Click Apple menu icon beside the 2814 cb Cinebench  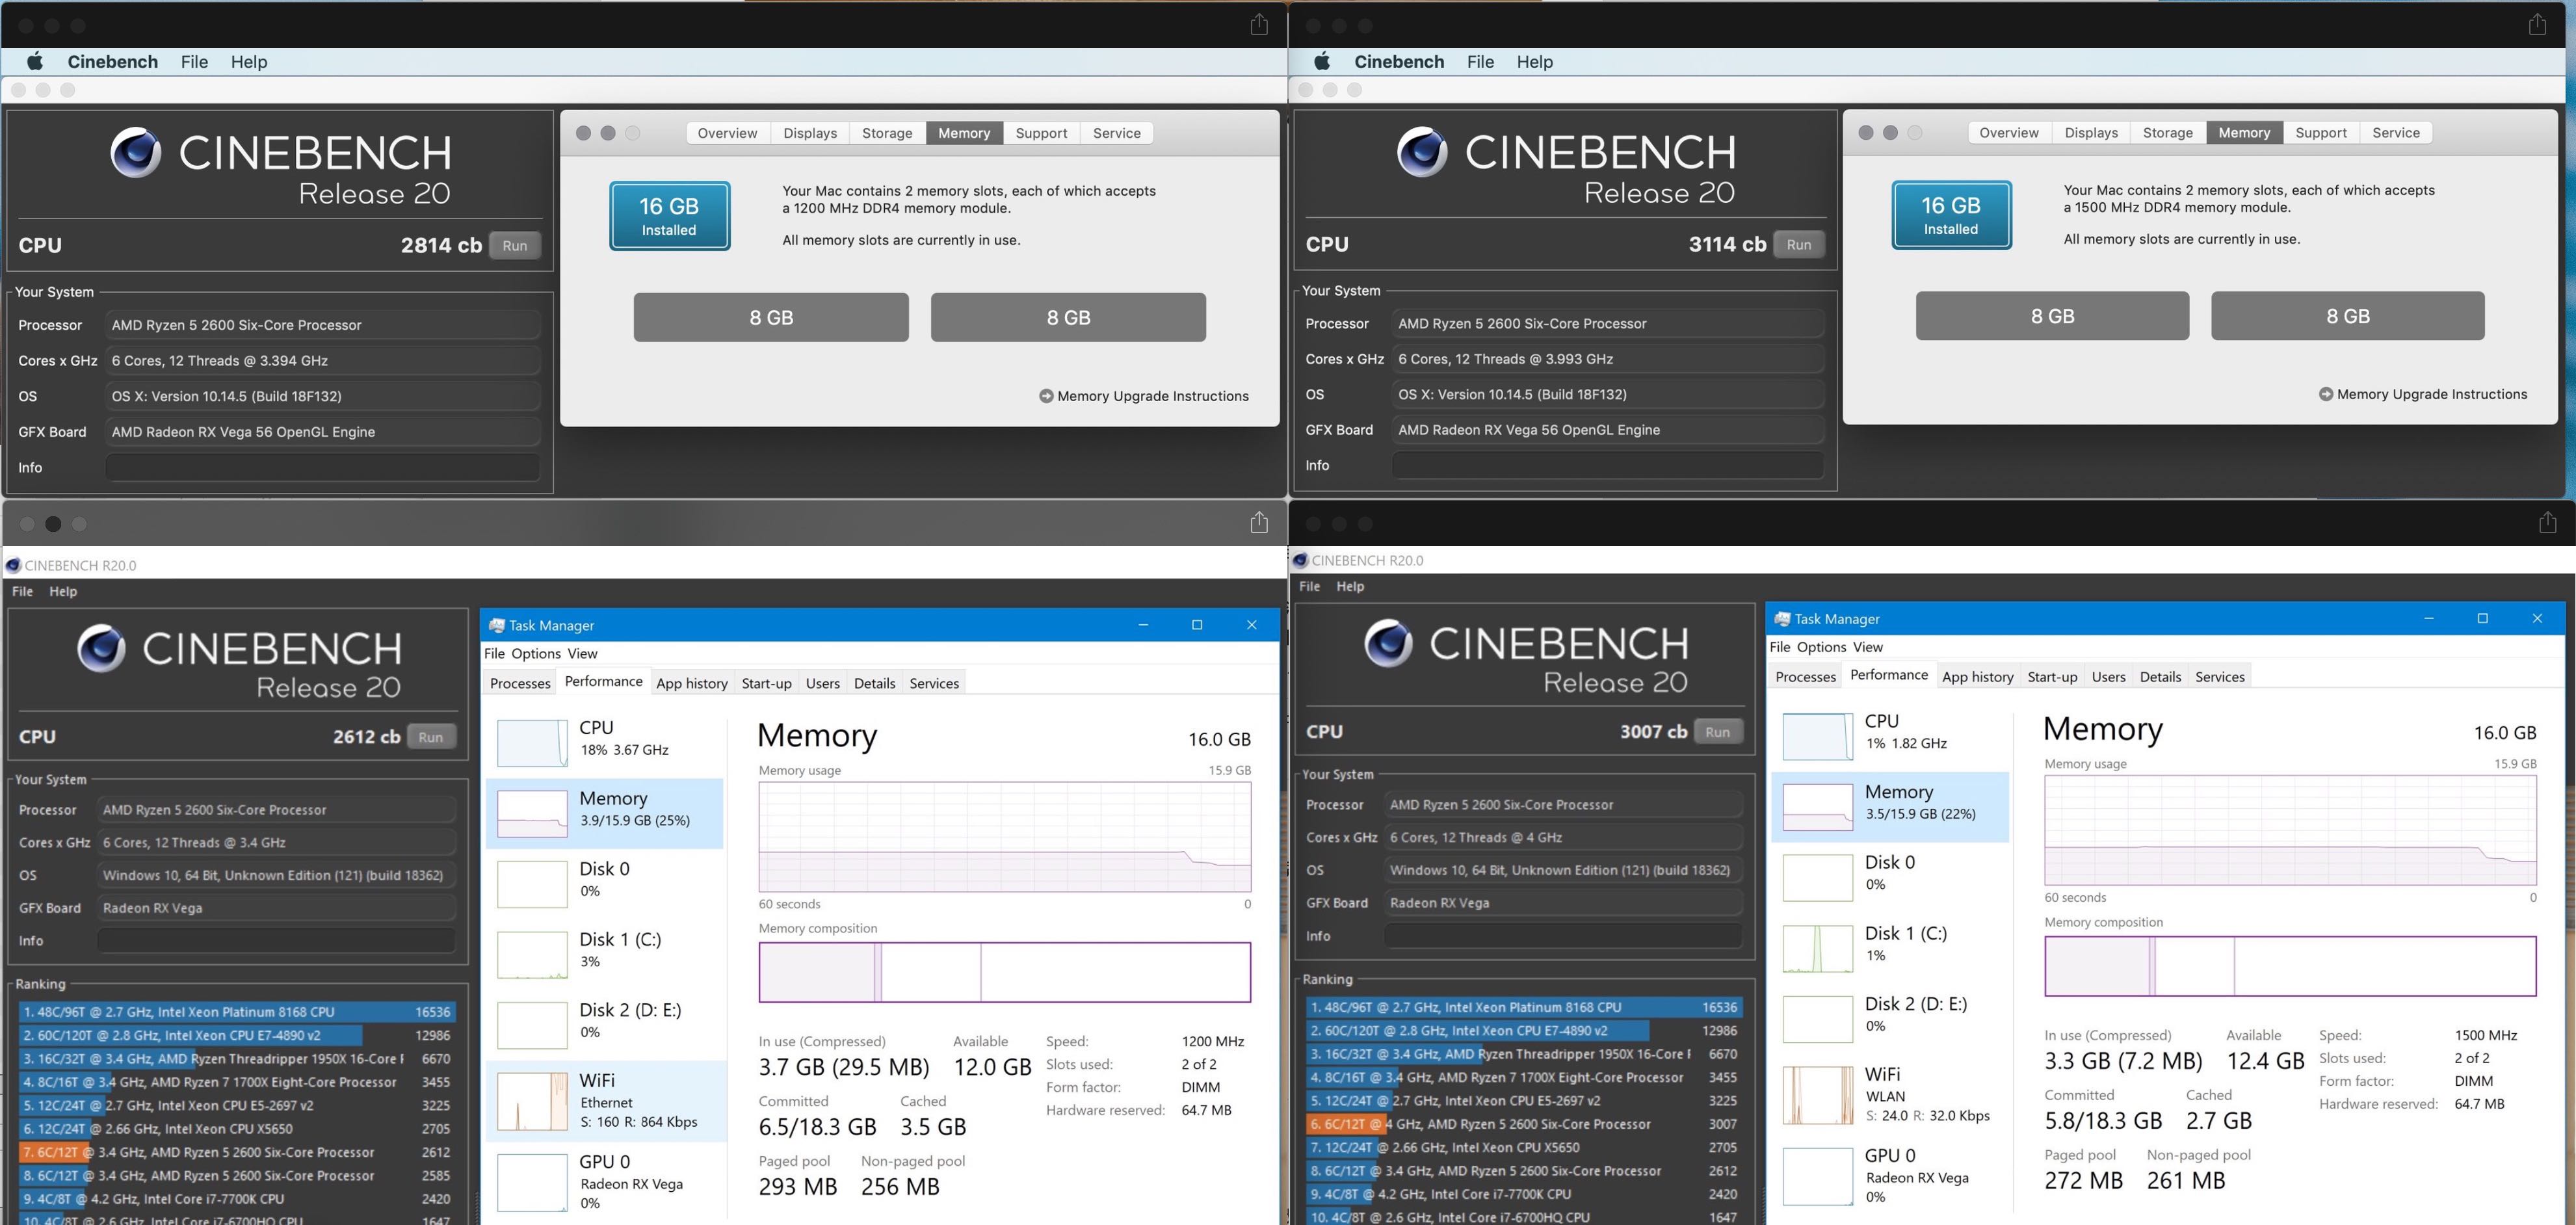pos(34,62)
